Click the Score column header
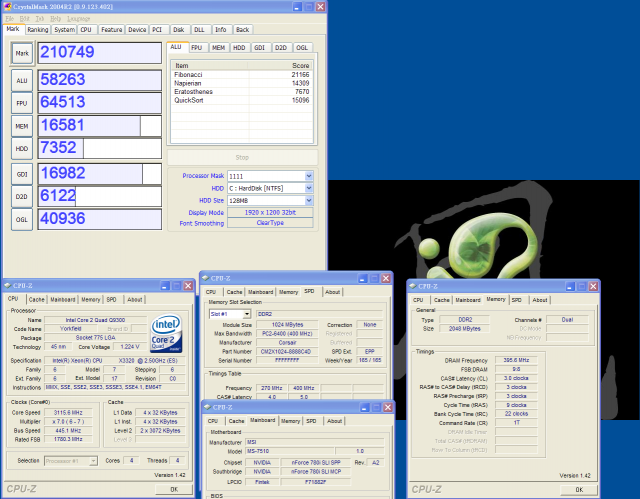Screen dimensions: 640x499 [x=280, y=66]
